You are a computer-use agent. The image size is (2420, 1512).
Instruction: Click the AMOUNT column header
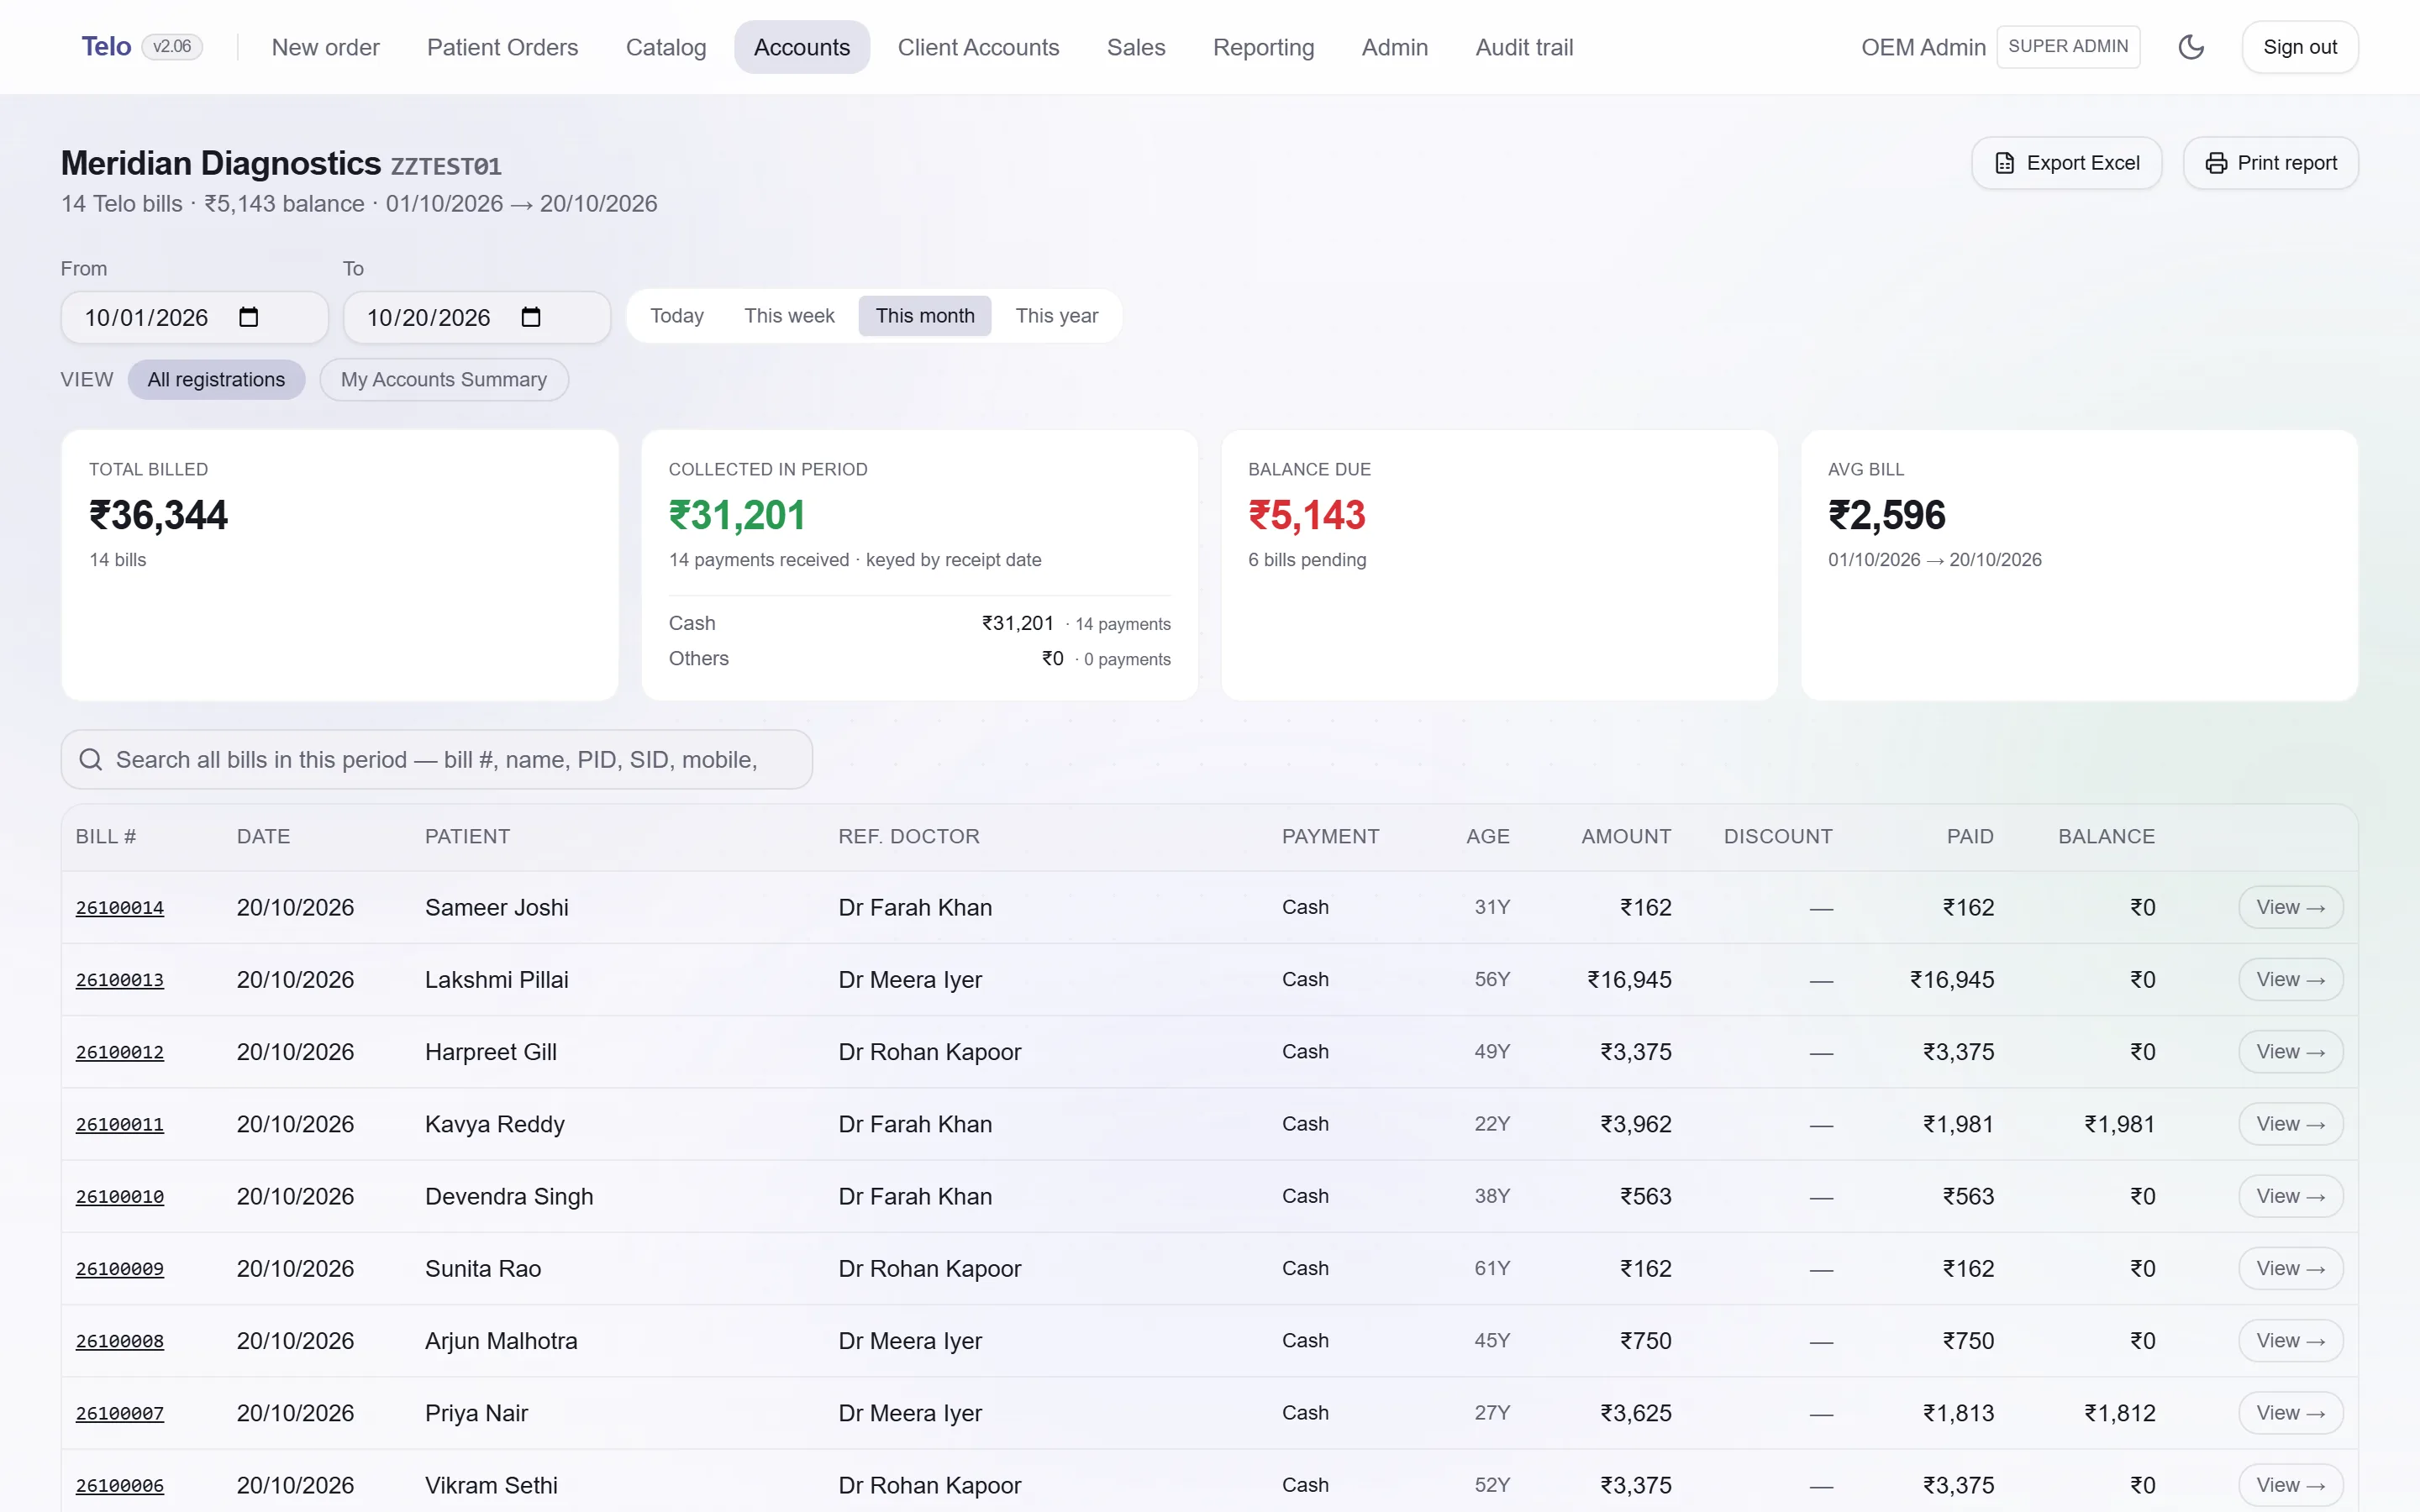tap(1626, 837)
